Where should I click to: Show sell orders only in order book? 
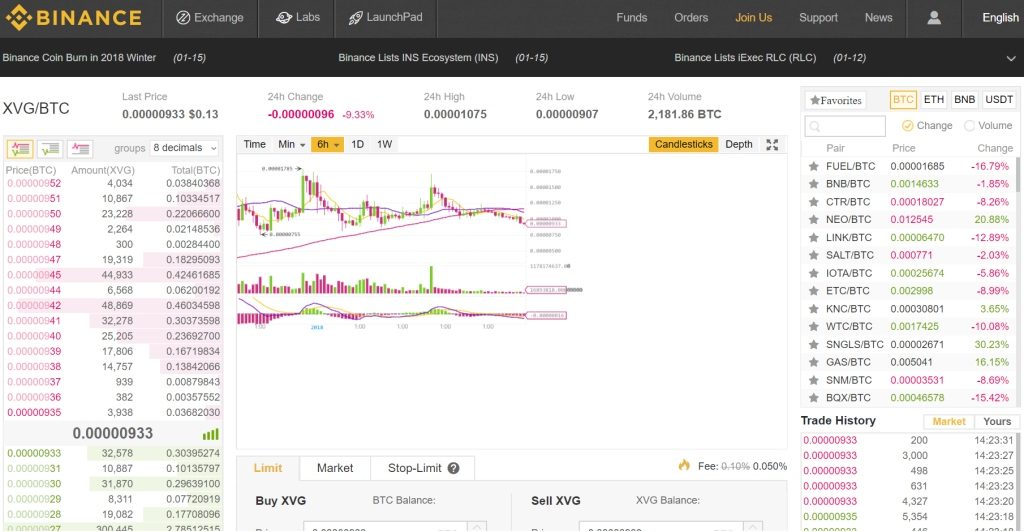pos(80,149)
